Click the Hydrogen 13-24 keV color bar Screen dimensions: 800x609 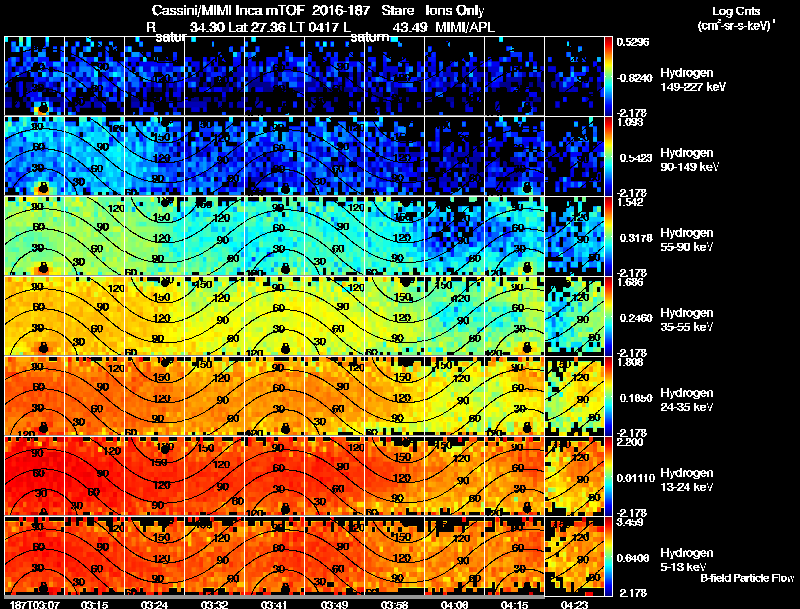click(608, 476)
